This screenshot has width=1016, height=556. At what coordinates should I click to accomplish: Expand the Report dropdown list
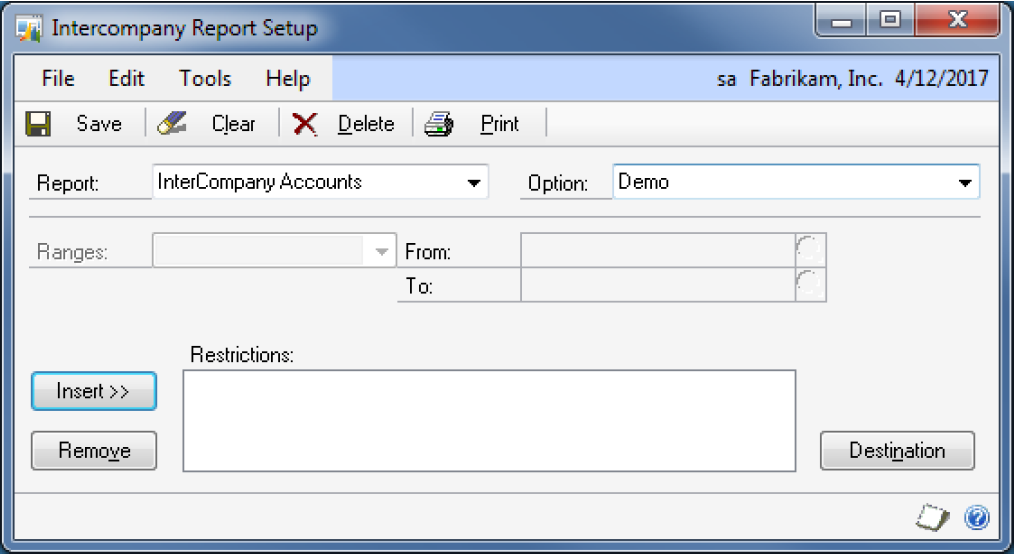[472, 184]
